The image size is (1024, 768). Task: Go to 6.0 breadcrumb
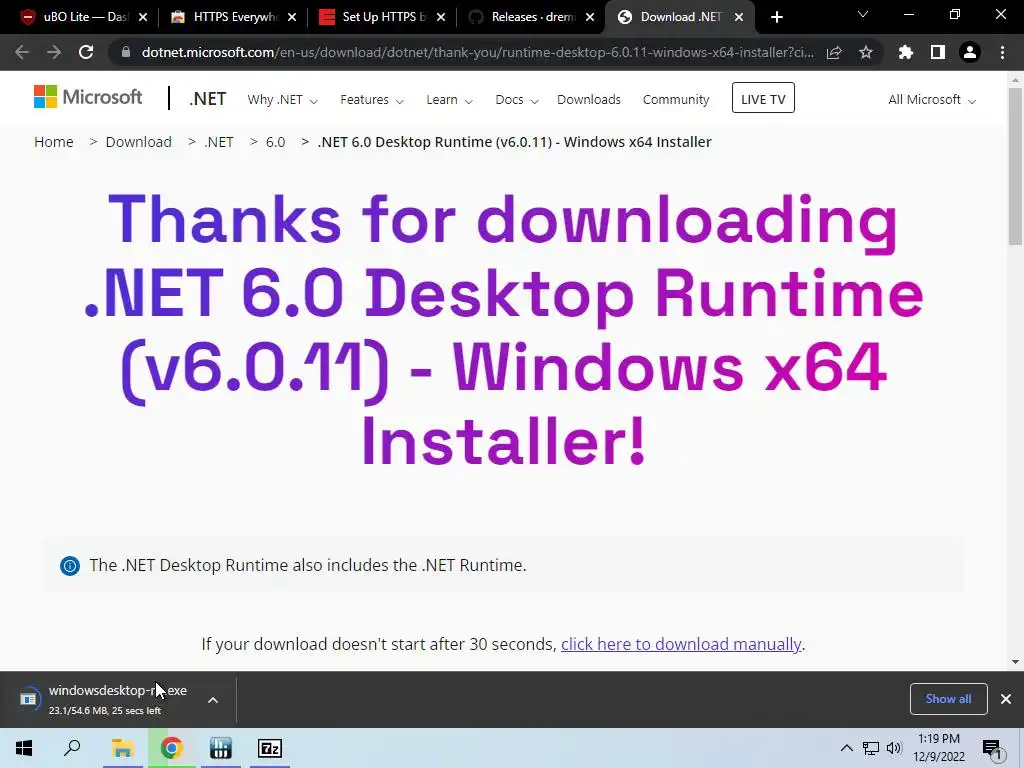click(x=276, y=142)
